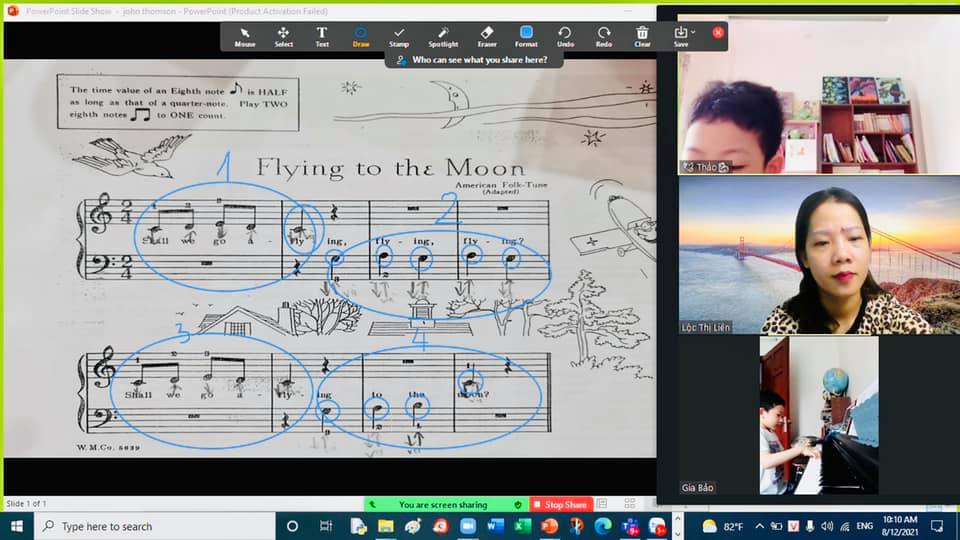Focus the 'Type here to search' box

[x=154, y=526]
